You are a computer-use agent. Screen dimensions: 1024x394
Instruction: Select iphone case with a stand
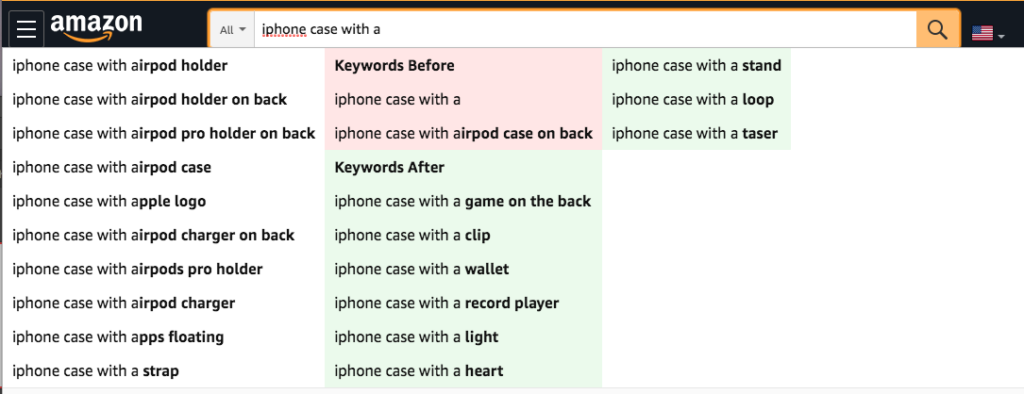coord(696,65)
